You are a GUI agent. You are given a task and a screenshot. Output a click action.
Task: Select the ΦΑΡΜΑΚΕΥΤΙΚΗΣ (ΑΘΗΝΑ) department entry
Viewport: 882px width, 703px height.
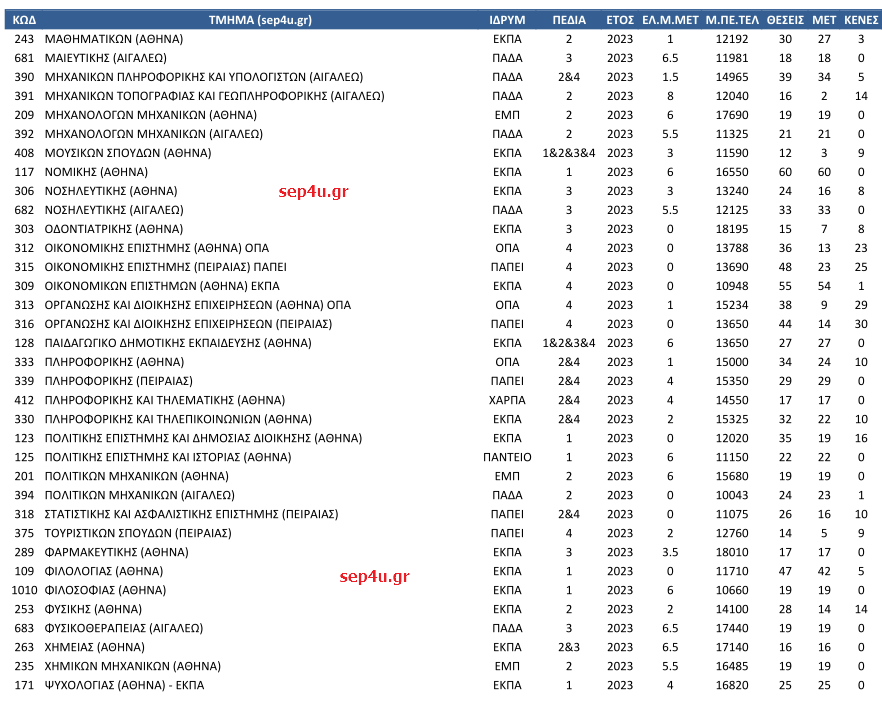[116, 552]
